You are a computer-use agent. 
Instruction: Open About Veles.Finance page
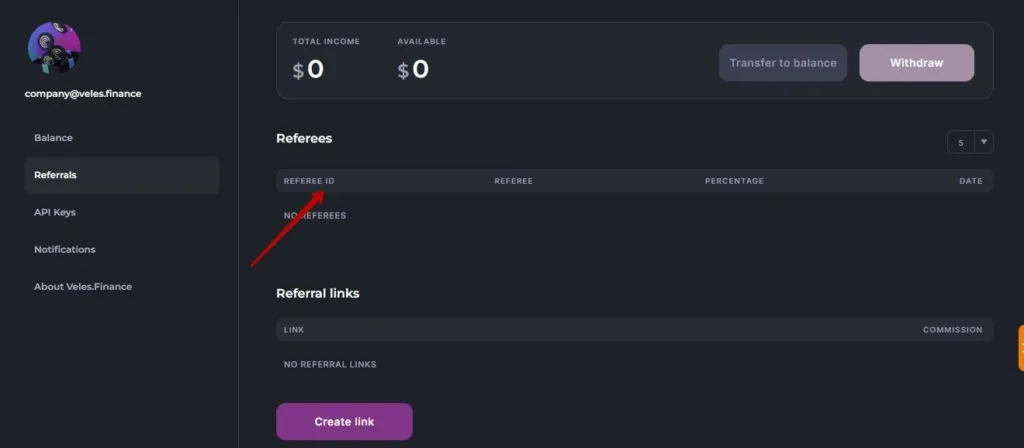click(x=83, y=286)
